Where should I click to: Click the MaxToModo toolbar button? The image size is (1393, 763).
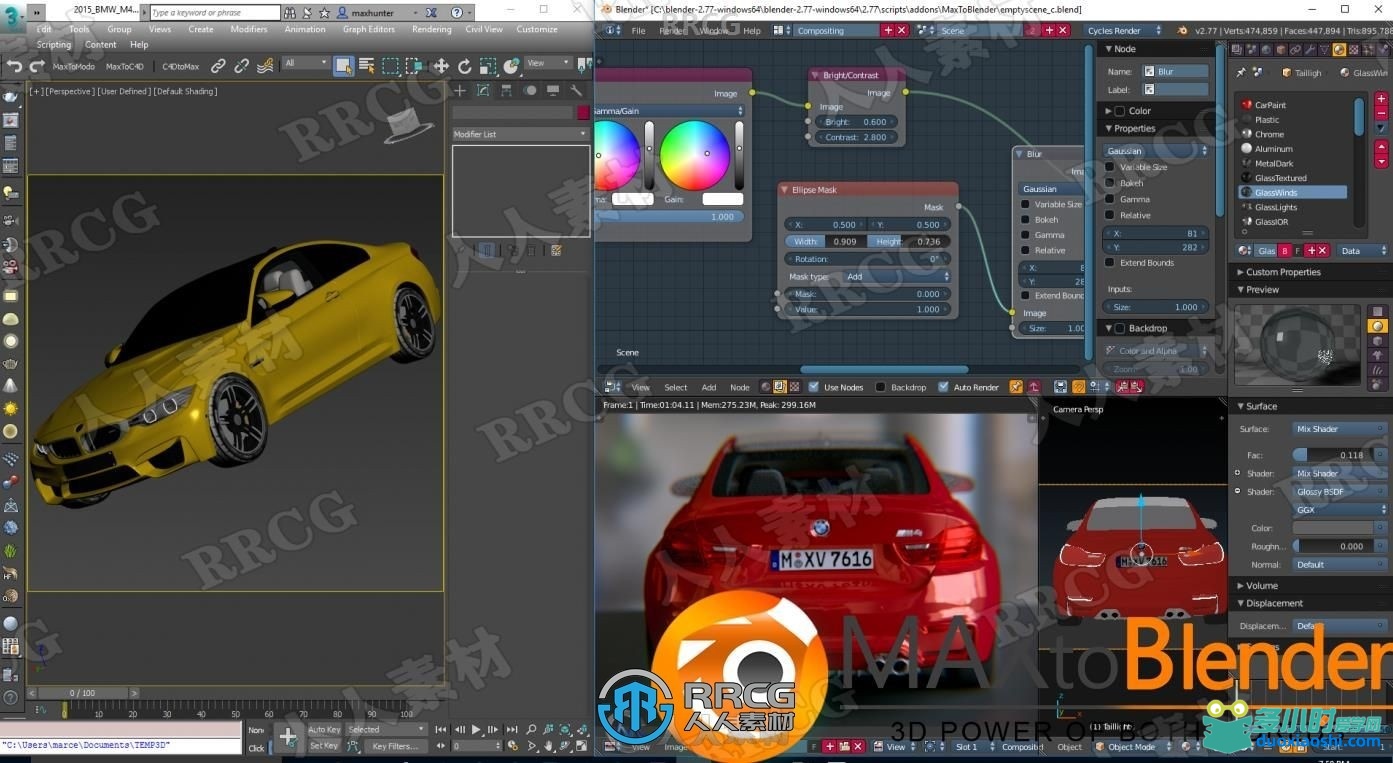pos(74,67)
